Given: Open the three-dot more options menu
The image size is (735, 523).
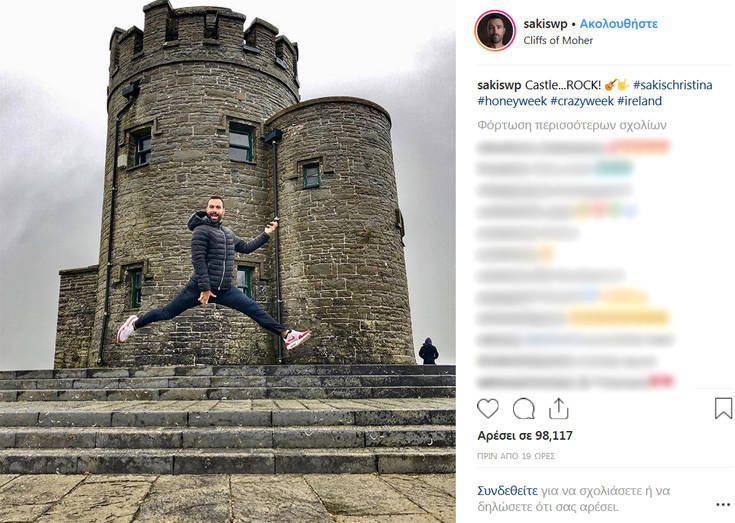Looking at the screenshot, I should (x=723, y=505).
